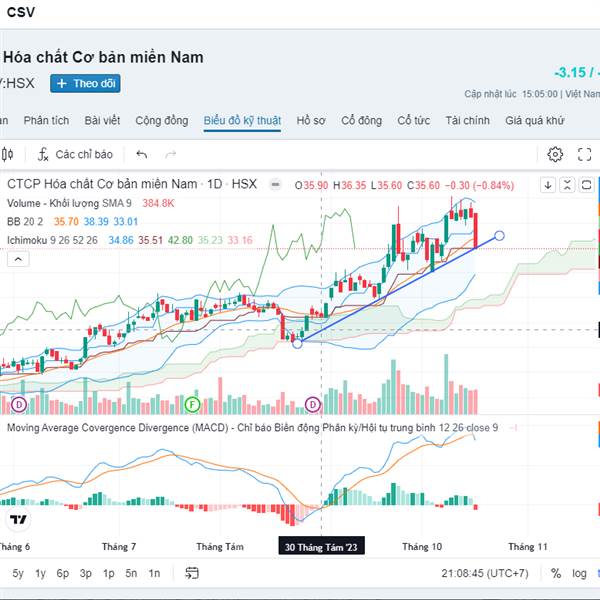This screenshot has width=600, height=600.
Task: Select the 5y time range
Action: (x=18, y=573)
